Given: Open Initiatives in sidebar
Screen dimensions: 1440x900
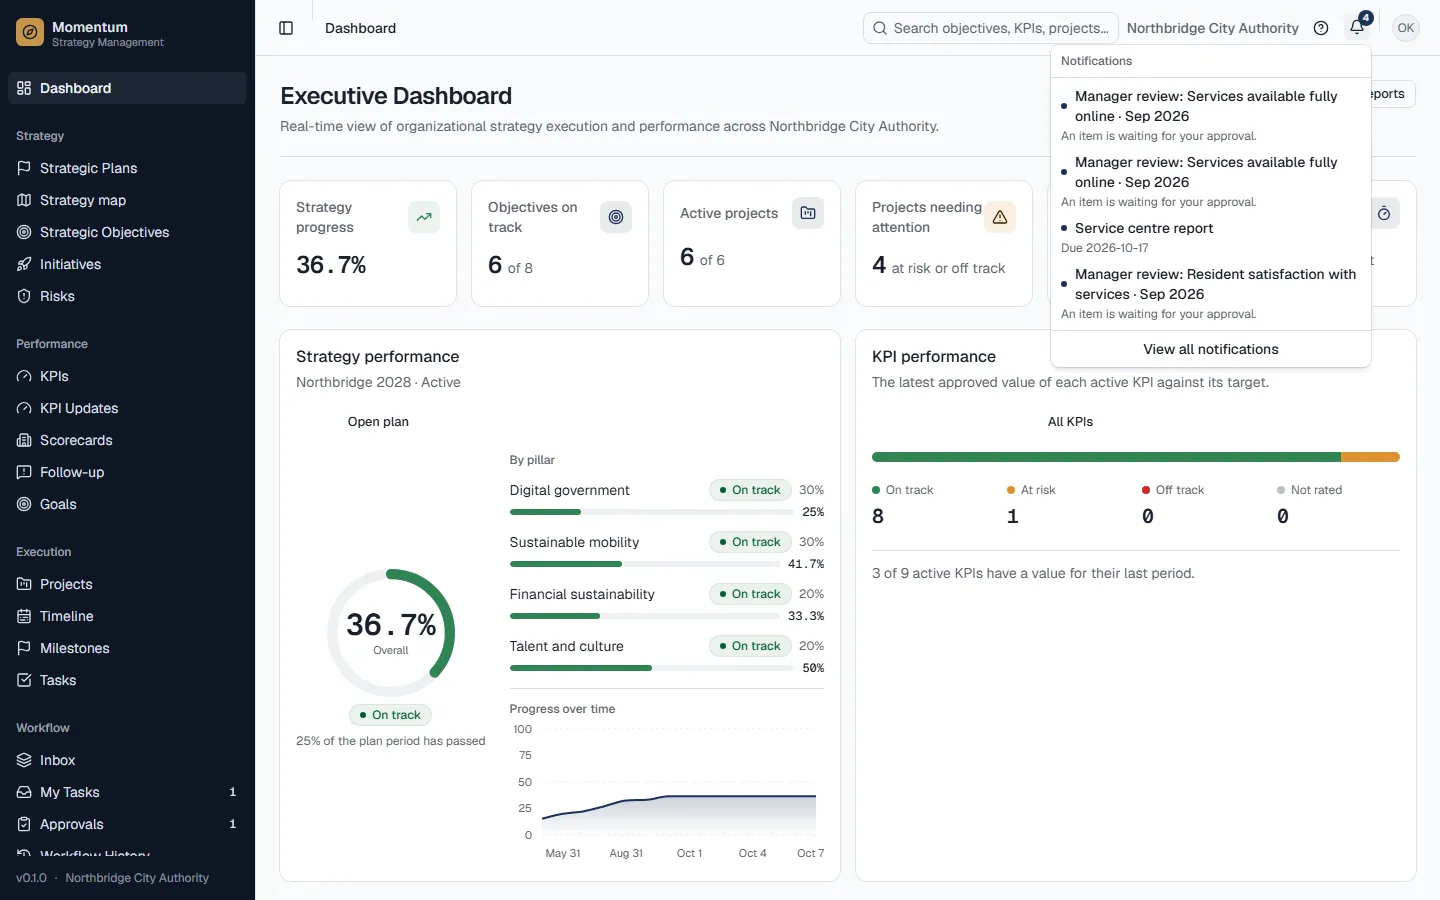Looking at the screenshot, I should point(127,264).
